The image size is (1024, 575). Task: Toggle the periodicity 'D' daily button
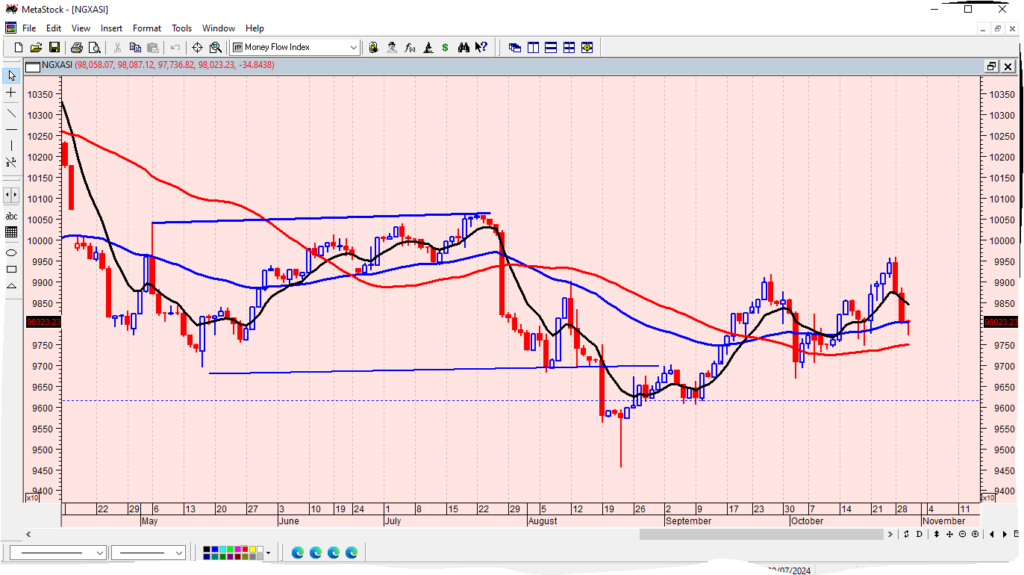919,535
